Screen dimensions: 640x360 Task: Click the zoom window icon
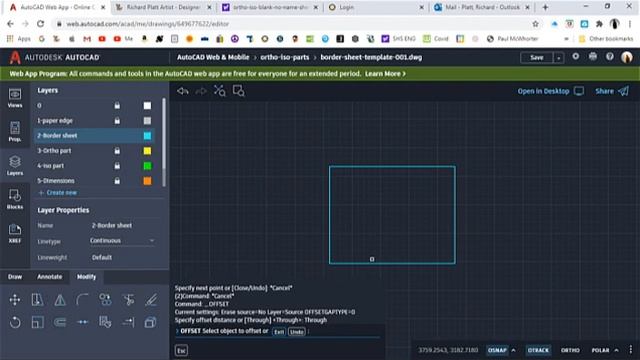pos(238,91)
